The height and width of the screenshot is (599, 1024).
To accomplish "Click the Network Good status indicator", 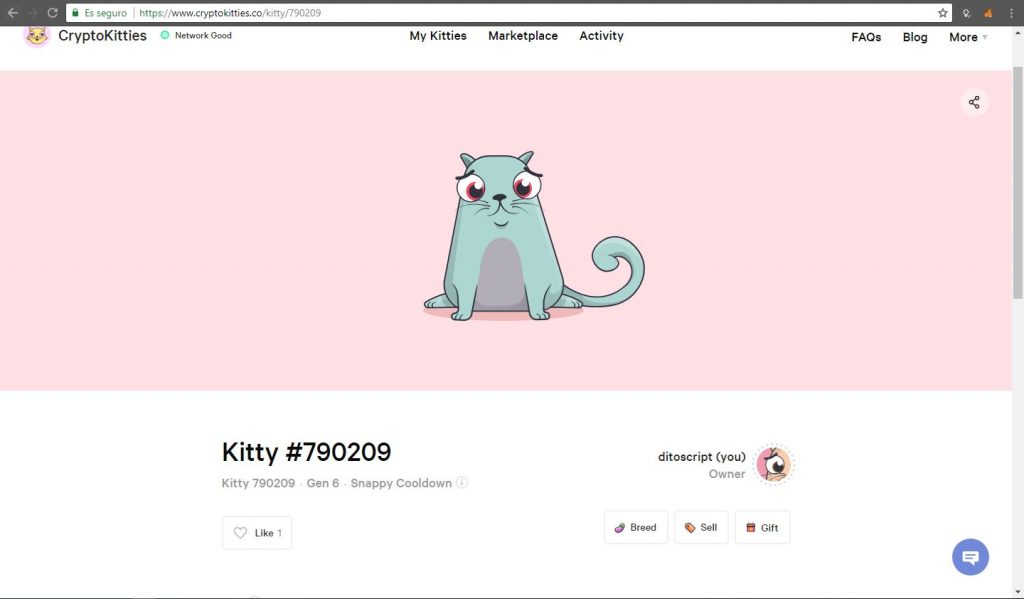I will (196, 35).
